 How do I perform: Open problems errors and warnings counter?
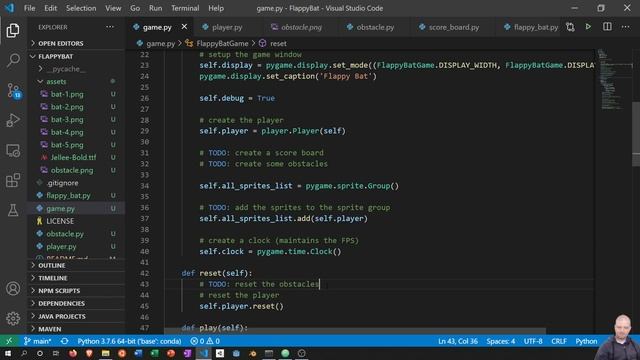(205, 341)
